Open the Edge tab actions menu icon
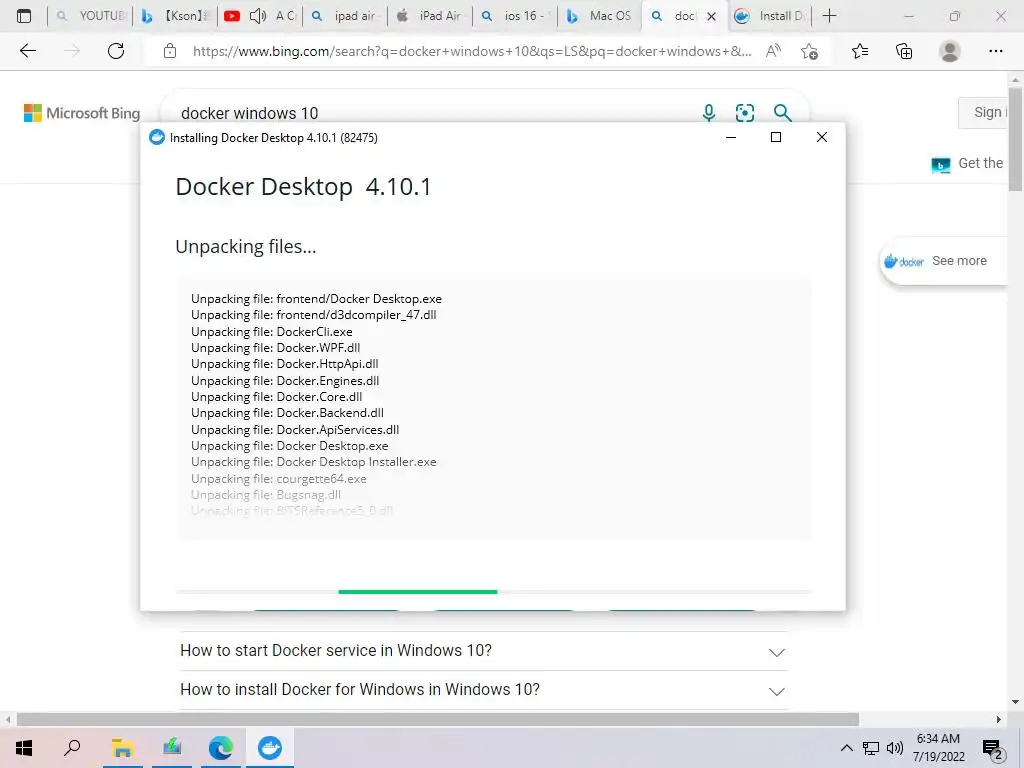 (x=24, y=16)
